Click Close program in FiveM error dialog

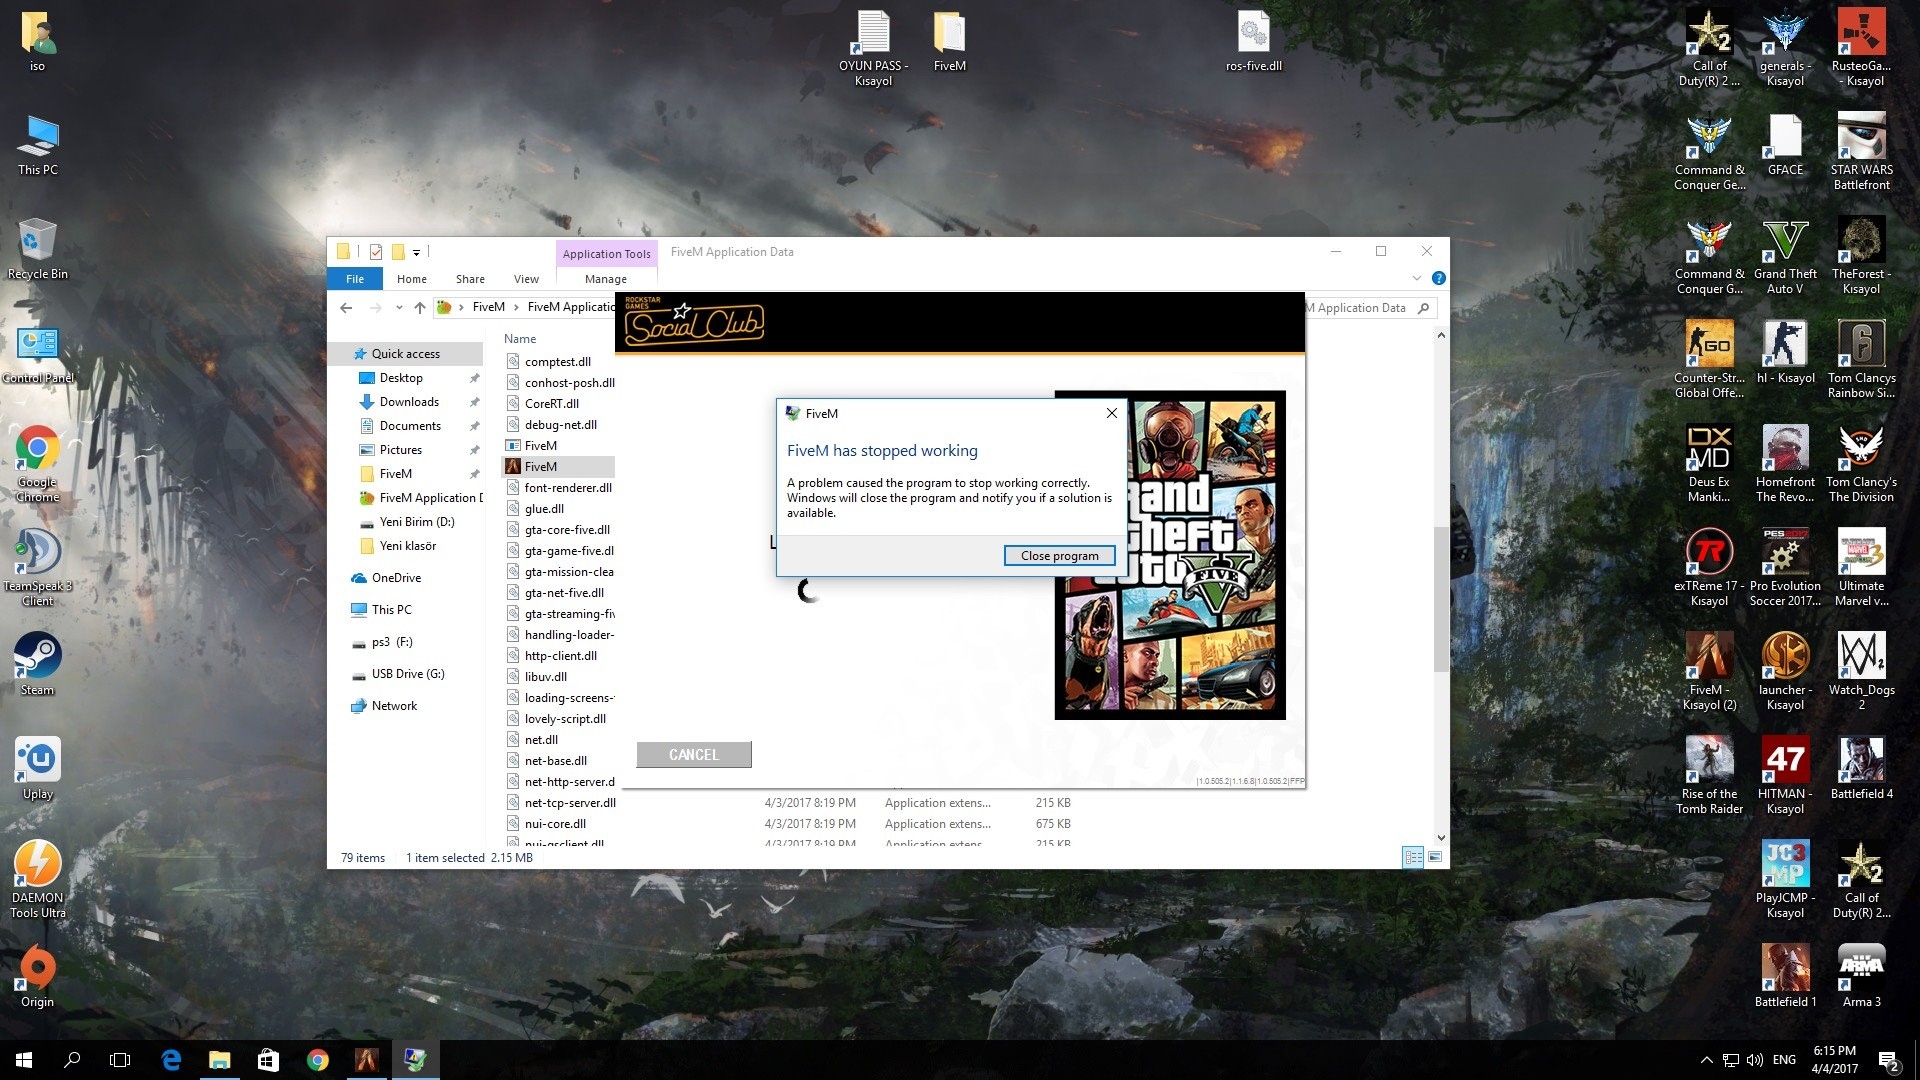pos(1059,556)
